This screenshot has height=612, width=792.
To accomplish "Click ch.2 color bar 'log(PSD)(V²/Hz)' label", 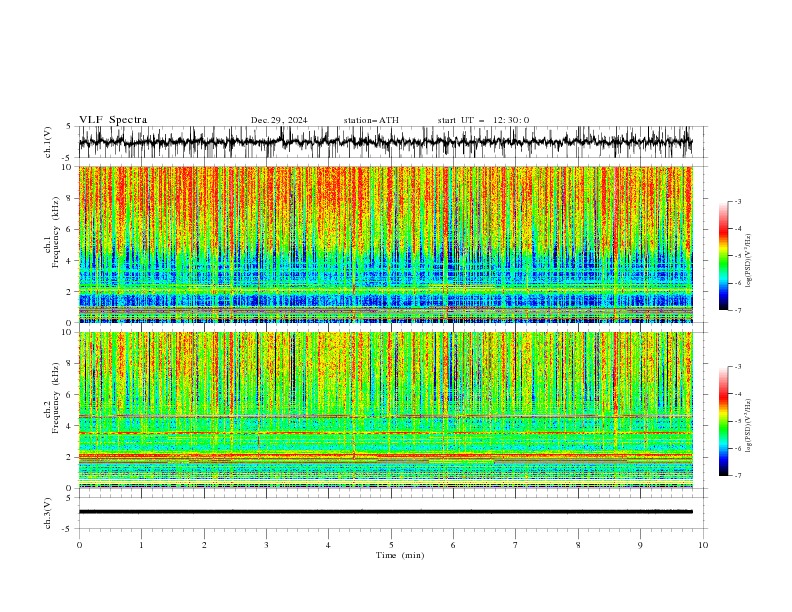I will coord(748,425).
